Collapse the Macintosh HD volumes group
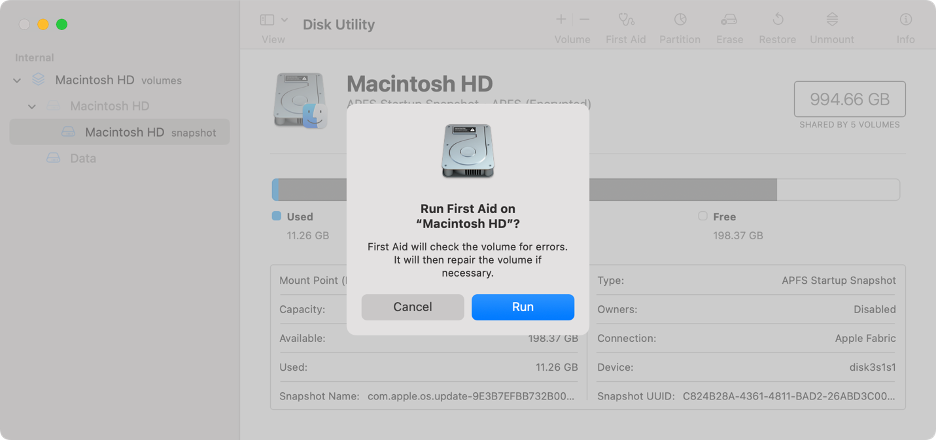Viewport: 936px width, 440px height. pyautogui.click(x=17, y=80)
